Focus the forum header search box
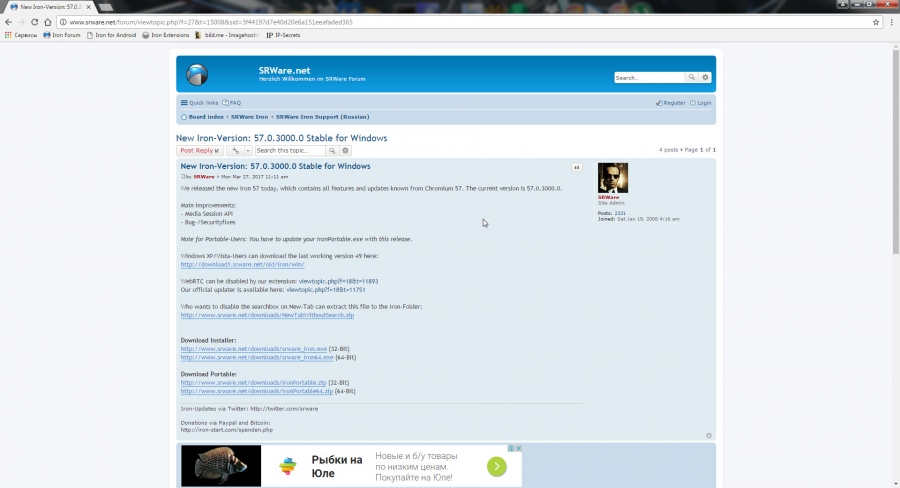900x488 pixels. click(x=649, y=78)
